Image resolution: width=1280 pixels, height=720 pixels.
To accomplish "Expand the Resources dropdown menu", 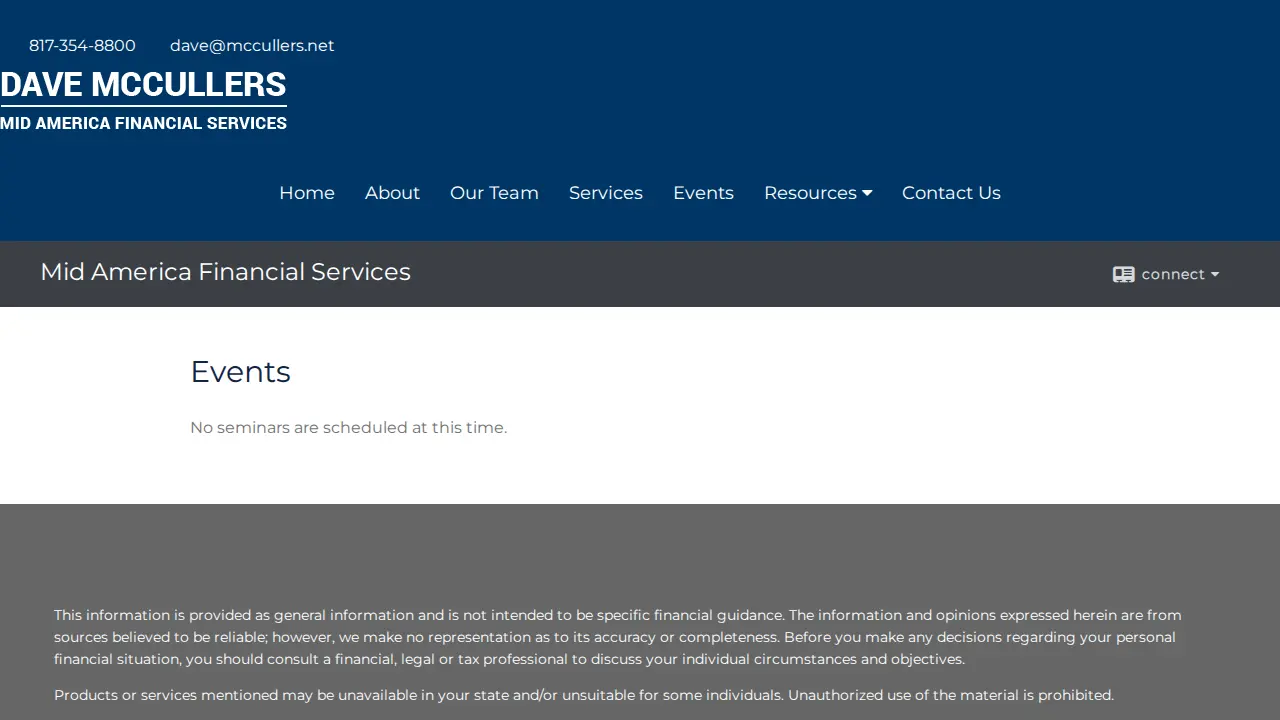I will [x=818, y=193].
